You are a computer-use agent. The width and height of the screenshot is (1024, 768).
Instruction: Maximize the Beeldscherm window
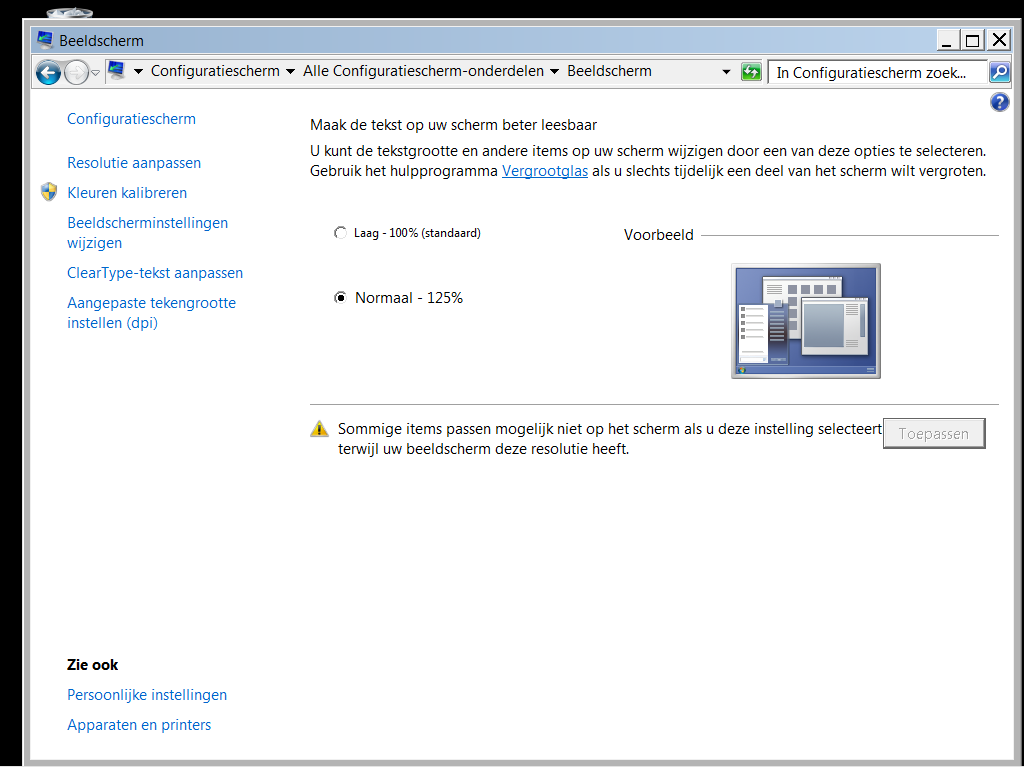pos(972,40)
